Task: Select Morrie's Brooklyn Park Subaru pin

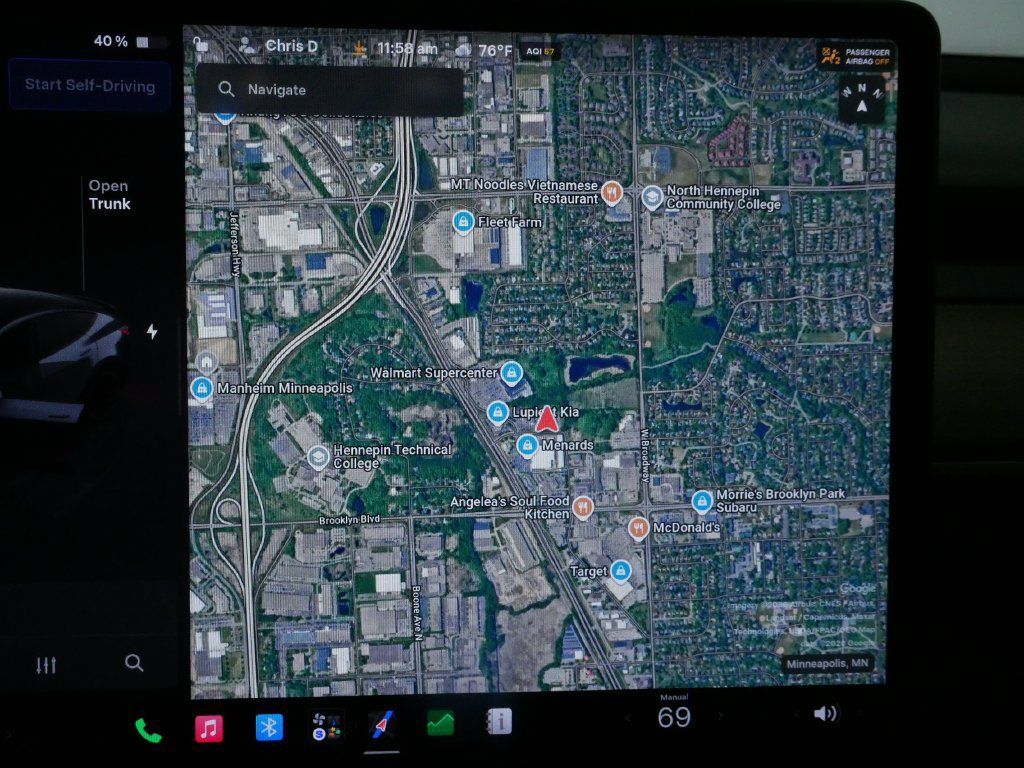Action: click(x=701, y=502)
